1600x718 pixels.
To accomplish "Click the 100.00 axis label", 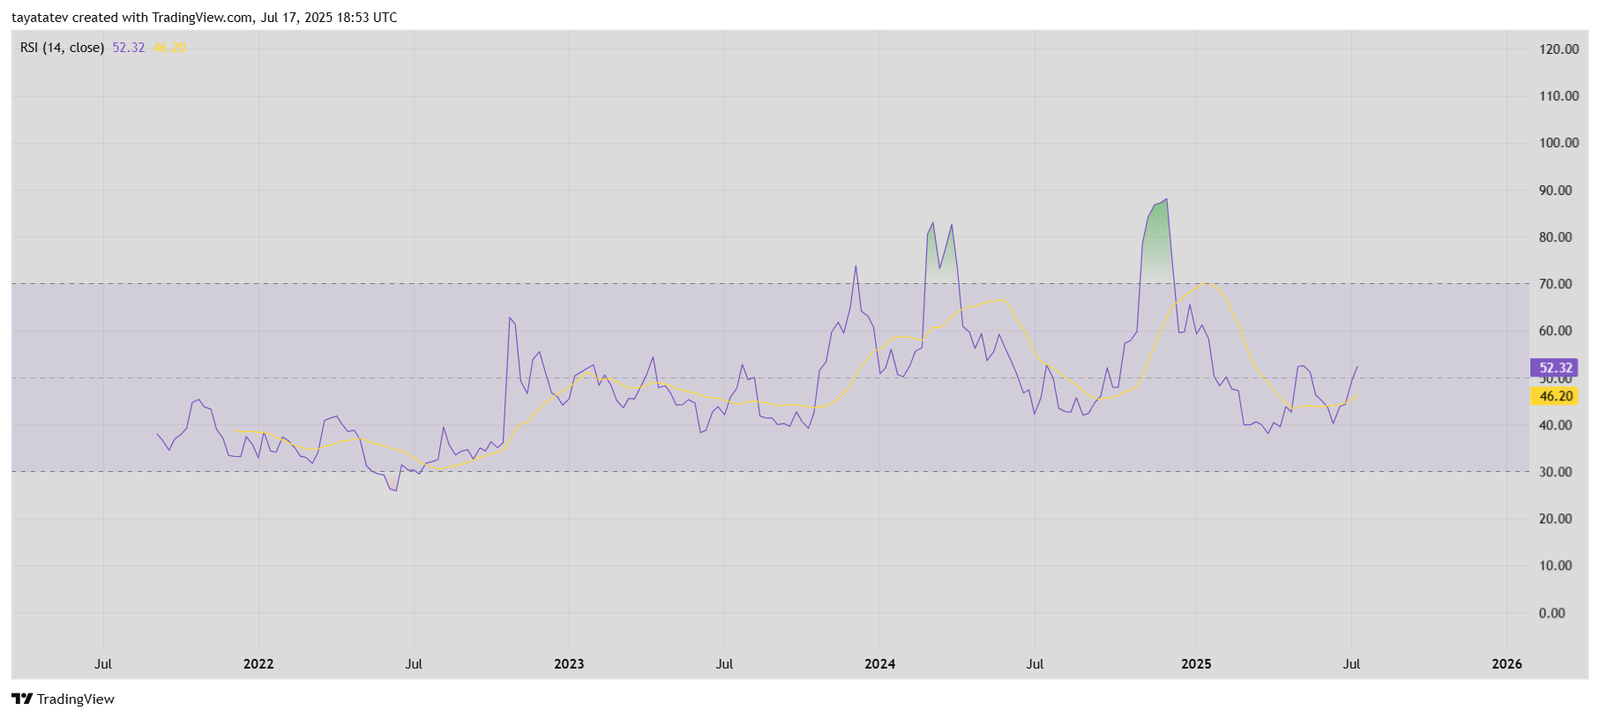I will click(x=1558, y=143).
